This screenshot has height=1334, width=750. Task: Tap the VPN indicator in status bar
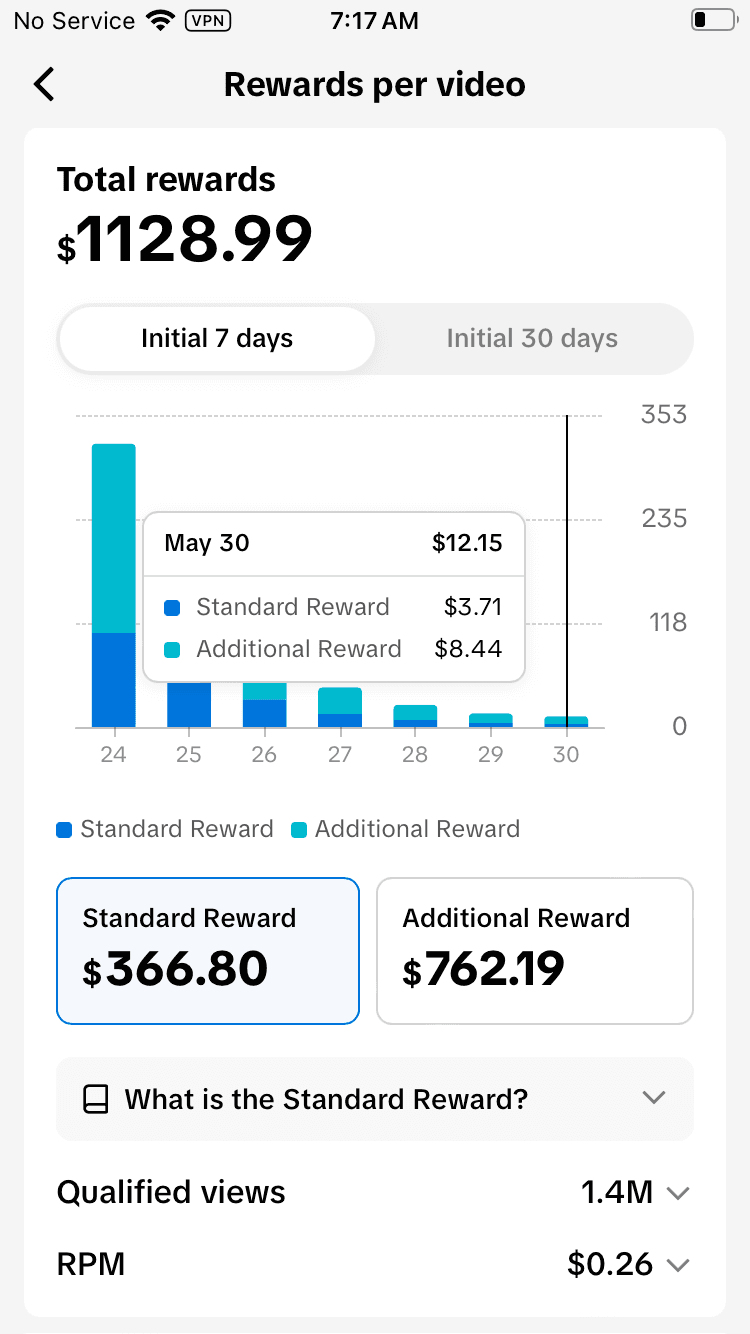[208, 20]
